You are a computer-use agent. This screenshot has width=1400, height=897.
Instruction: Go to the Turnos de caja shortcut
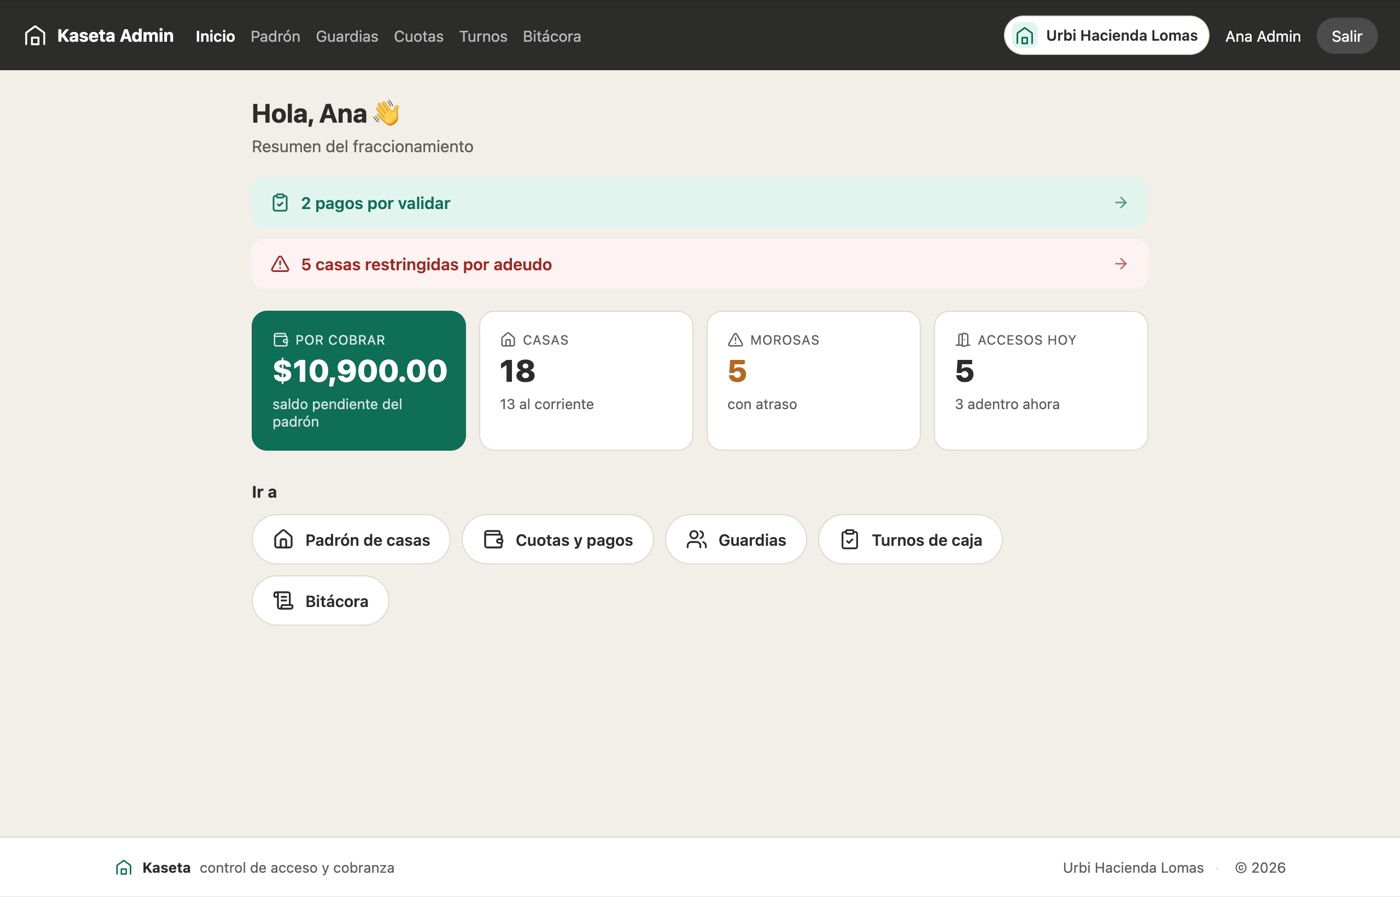pyautogui.click(x=910, y=540)
